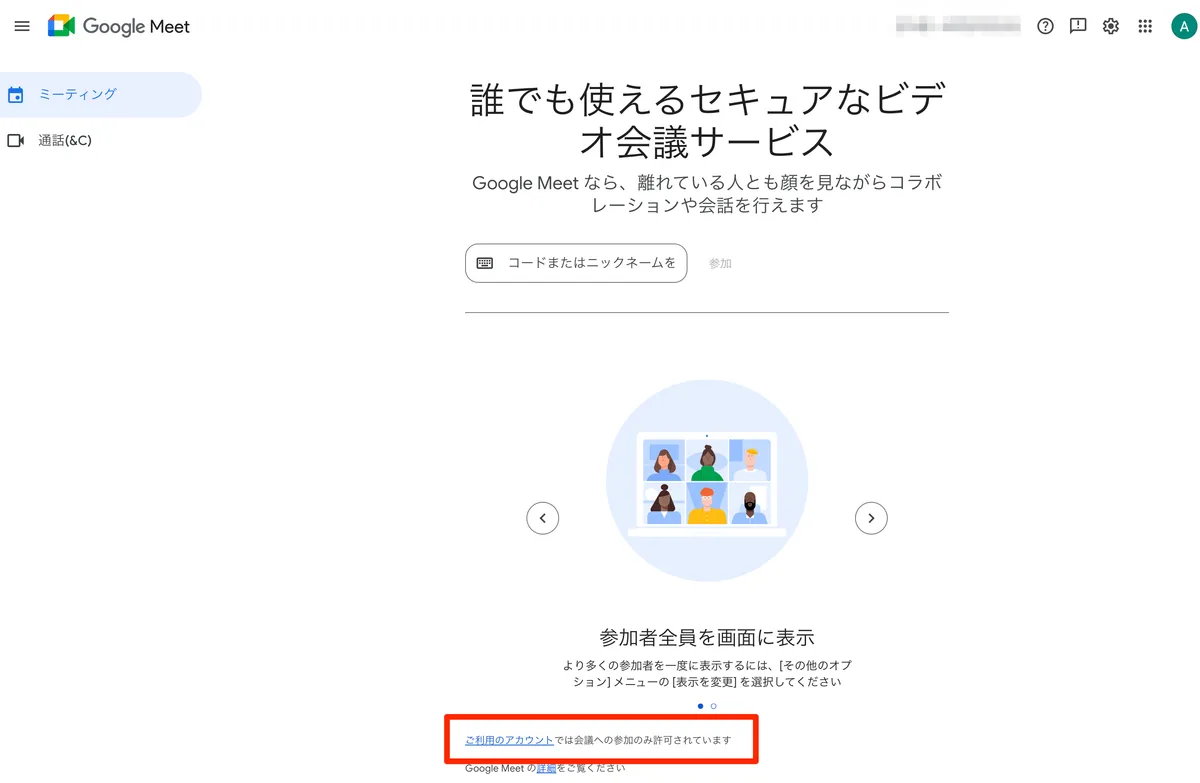Image resolution: width=1200 pixels, height=783 pixels.
Task: Click the video camera icon beside 通話
Action: tap(16, 141)
